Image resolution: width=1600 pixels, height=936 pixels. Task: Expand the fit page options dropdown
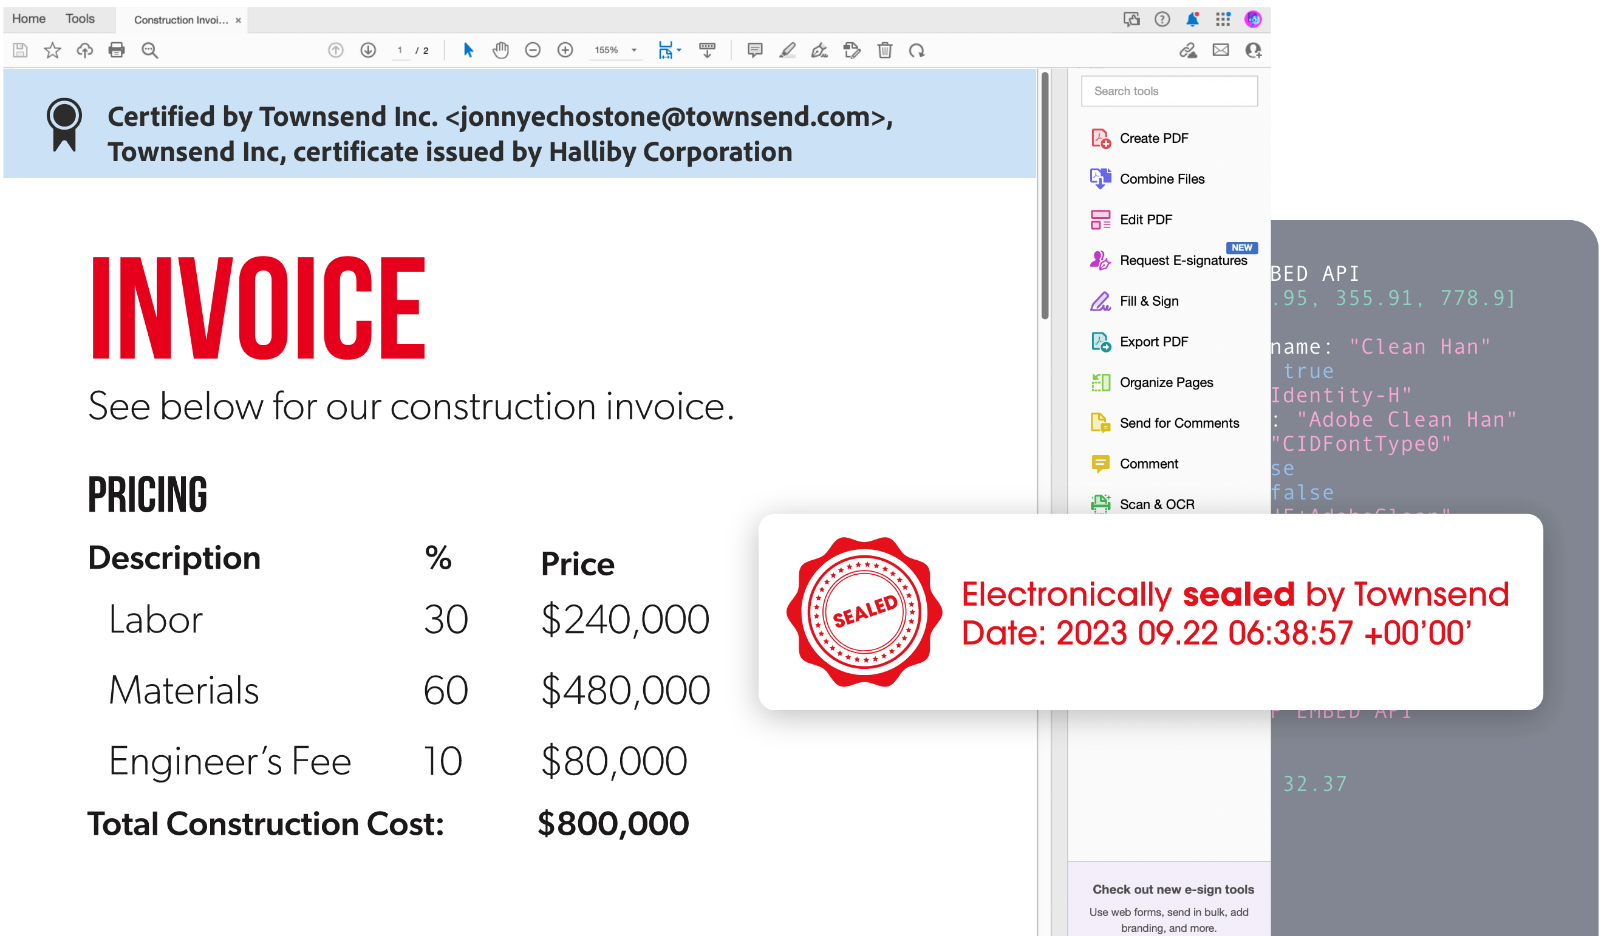[679, 50]
